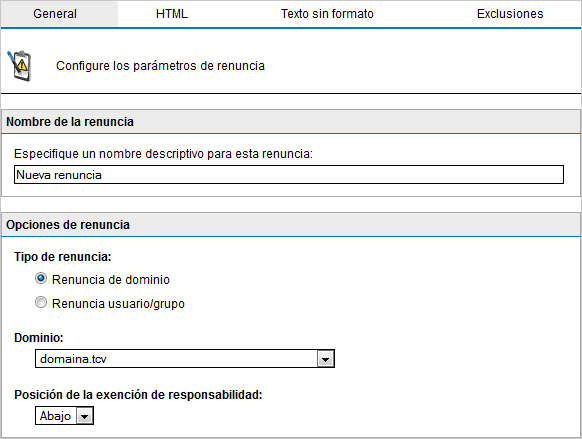Click the 'Renuncia usuario/grupo' option label

click(x=118, y=304)
